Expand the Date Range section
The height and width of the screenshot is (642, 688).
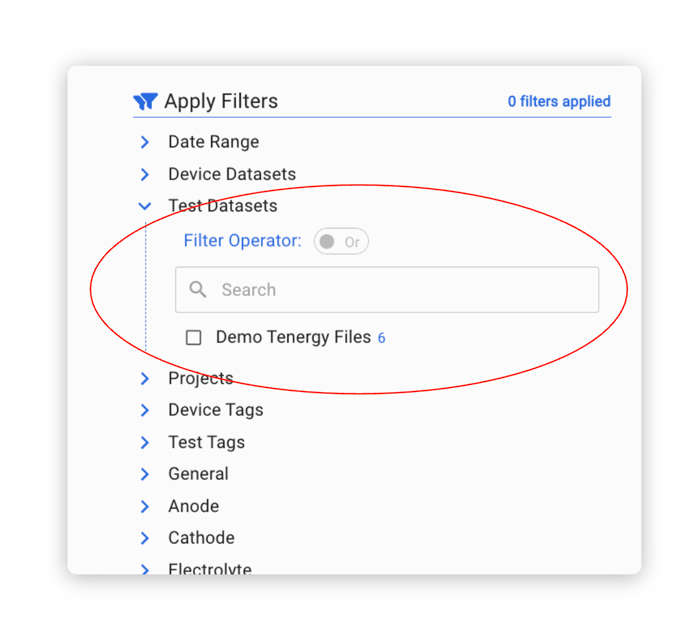[x=145, y=142]
